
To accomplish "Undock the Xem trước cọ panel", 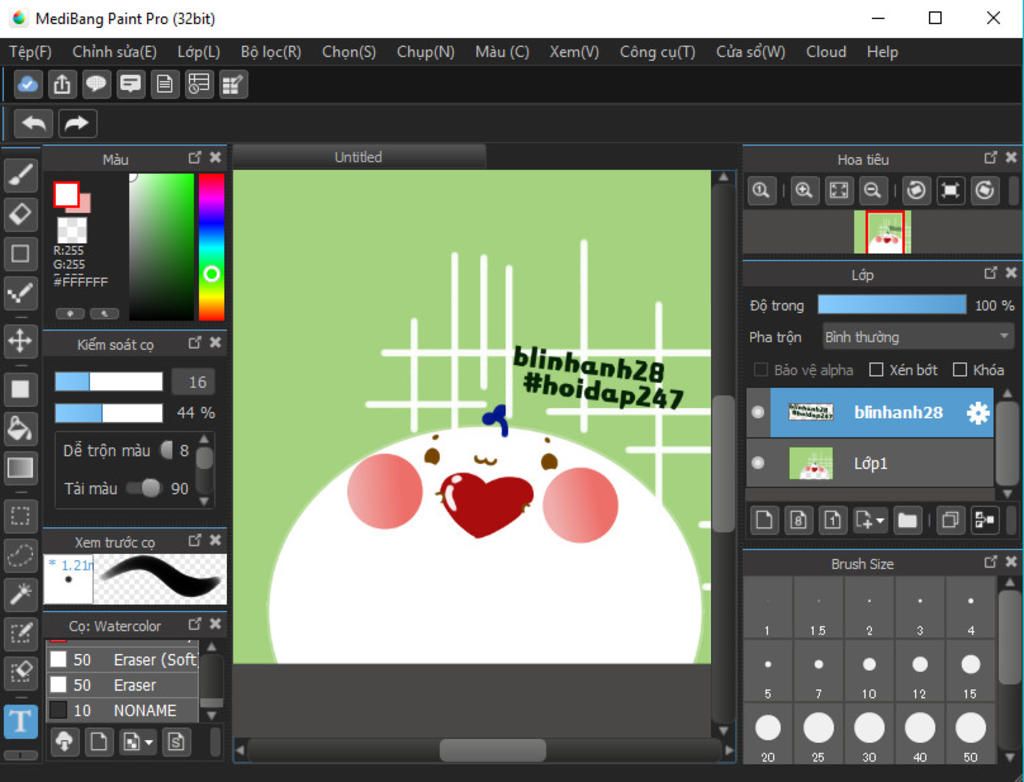I will (195, 540).
